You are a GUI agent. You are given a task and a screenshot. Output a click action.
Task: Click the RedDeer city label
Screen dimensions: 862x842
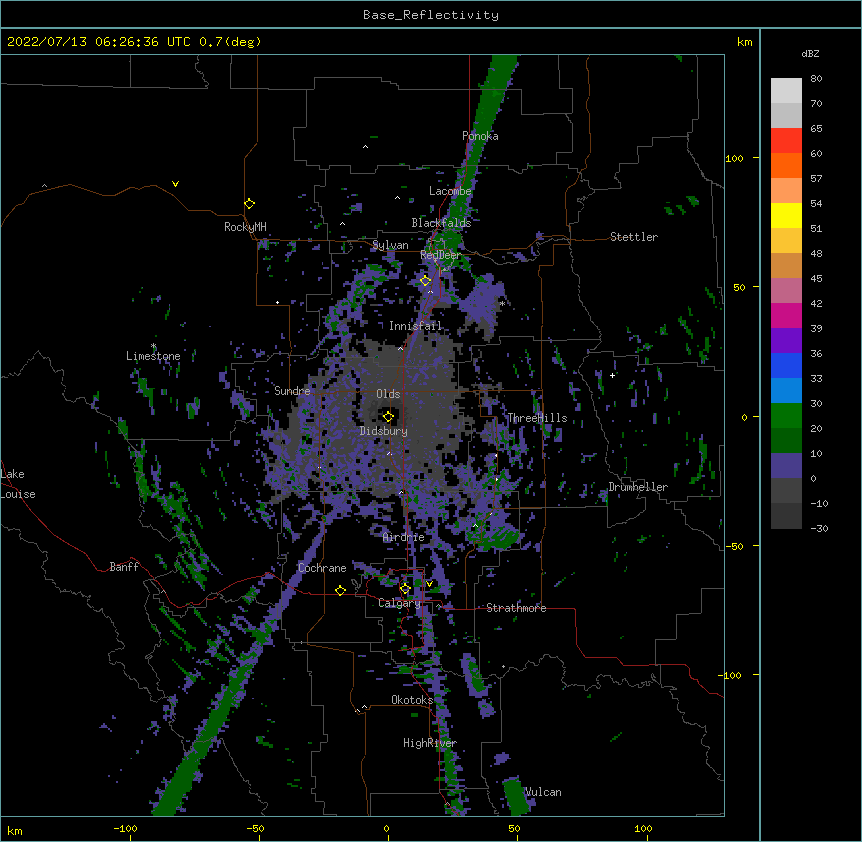point(440,255)
